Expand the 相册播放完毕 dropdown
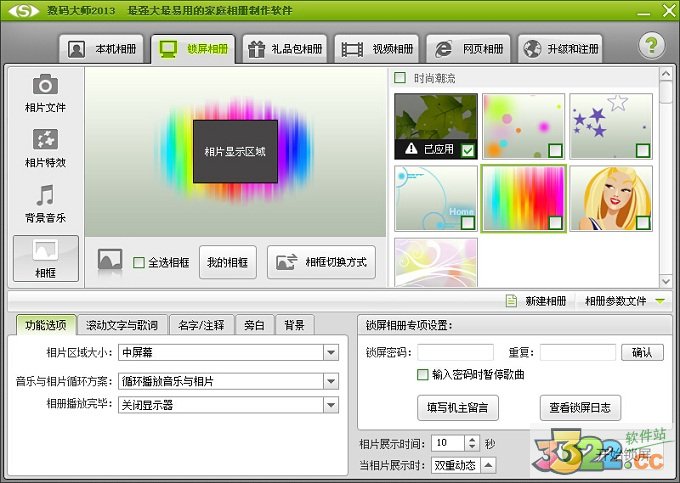Image resolution: width=680 pixels, height=483 pixels. (x=331, y=405)
